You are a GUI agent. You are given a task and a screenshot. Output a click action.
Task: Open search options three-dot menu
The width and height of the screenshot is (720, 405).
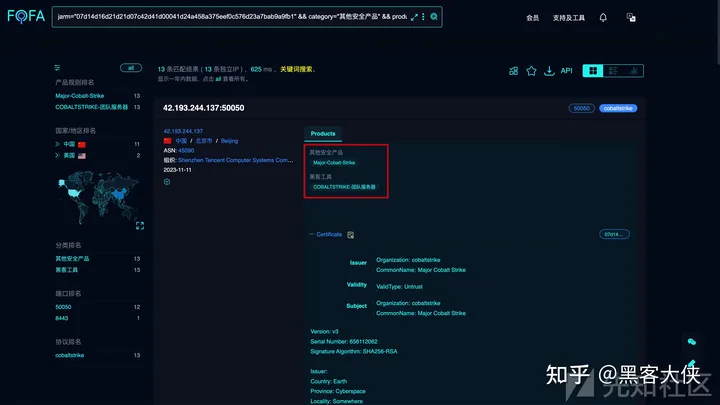pyautogui.click(x=423, y=17)
